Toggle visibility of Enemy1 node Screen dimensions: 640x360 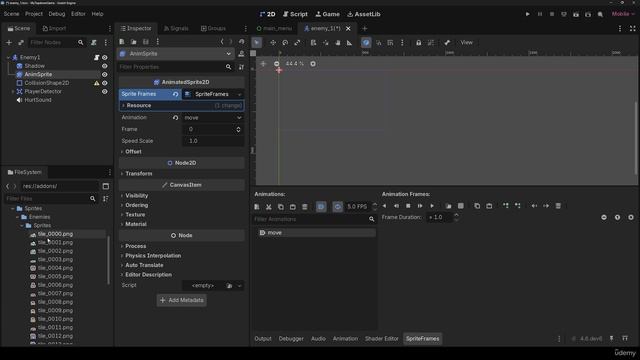[105, 58]
